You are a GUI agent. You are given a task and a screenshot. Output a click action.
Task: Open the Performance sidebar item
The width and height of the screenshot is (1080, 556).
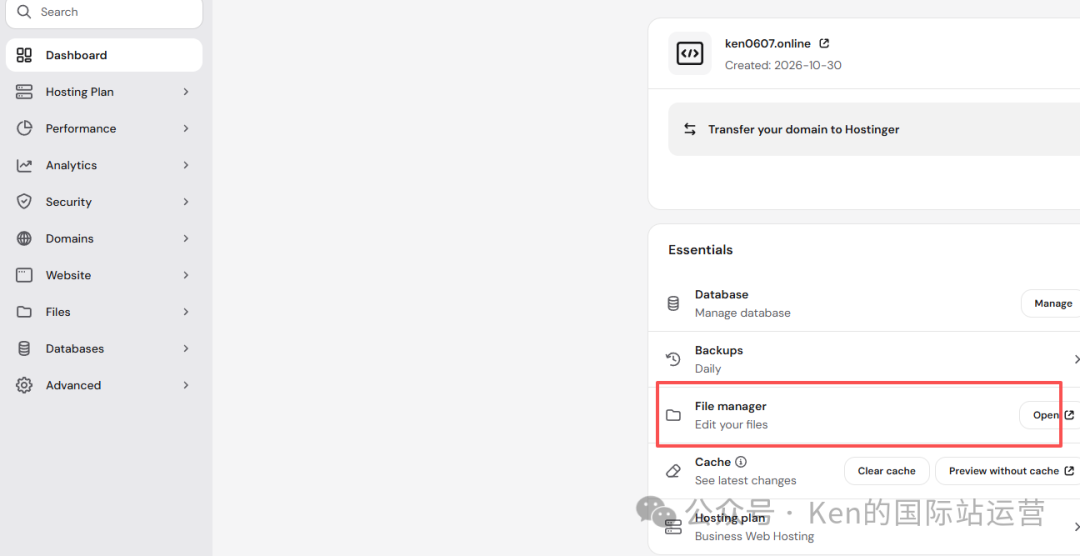tap(104, 128)
